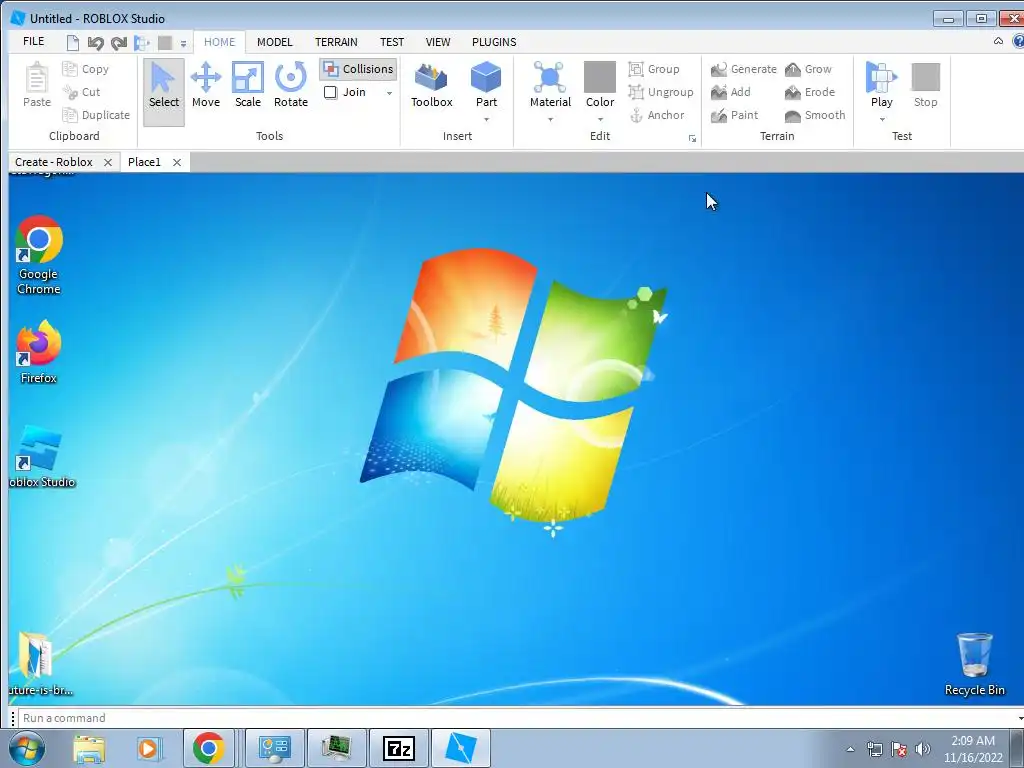Close the Create - Roblox tab
Image resolution: width=1024 pixels, height=768 pixels.
(x=108, y=162)
